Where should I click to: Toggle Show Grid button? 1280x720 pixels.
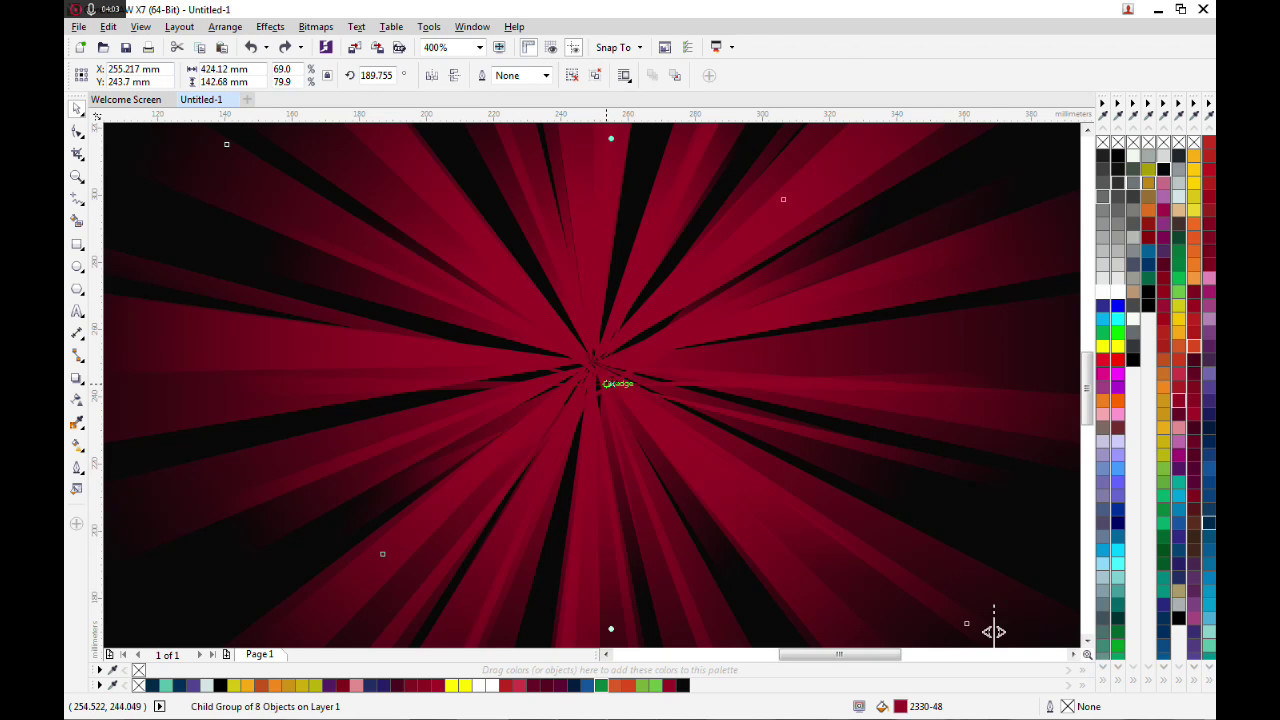(x=551, y=47)
